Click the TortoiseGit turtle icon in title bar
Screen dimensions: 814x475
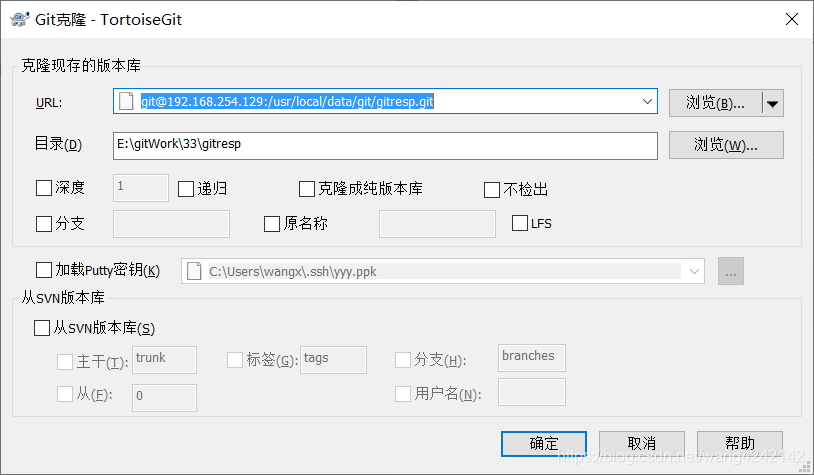click(20, 19)
